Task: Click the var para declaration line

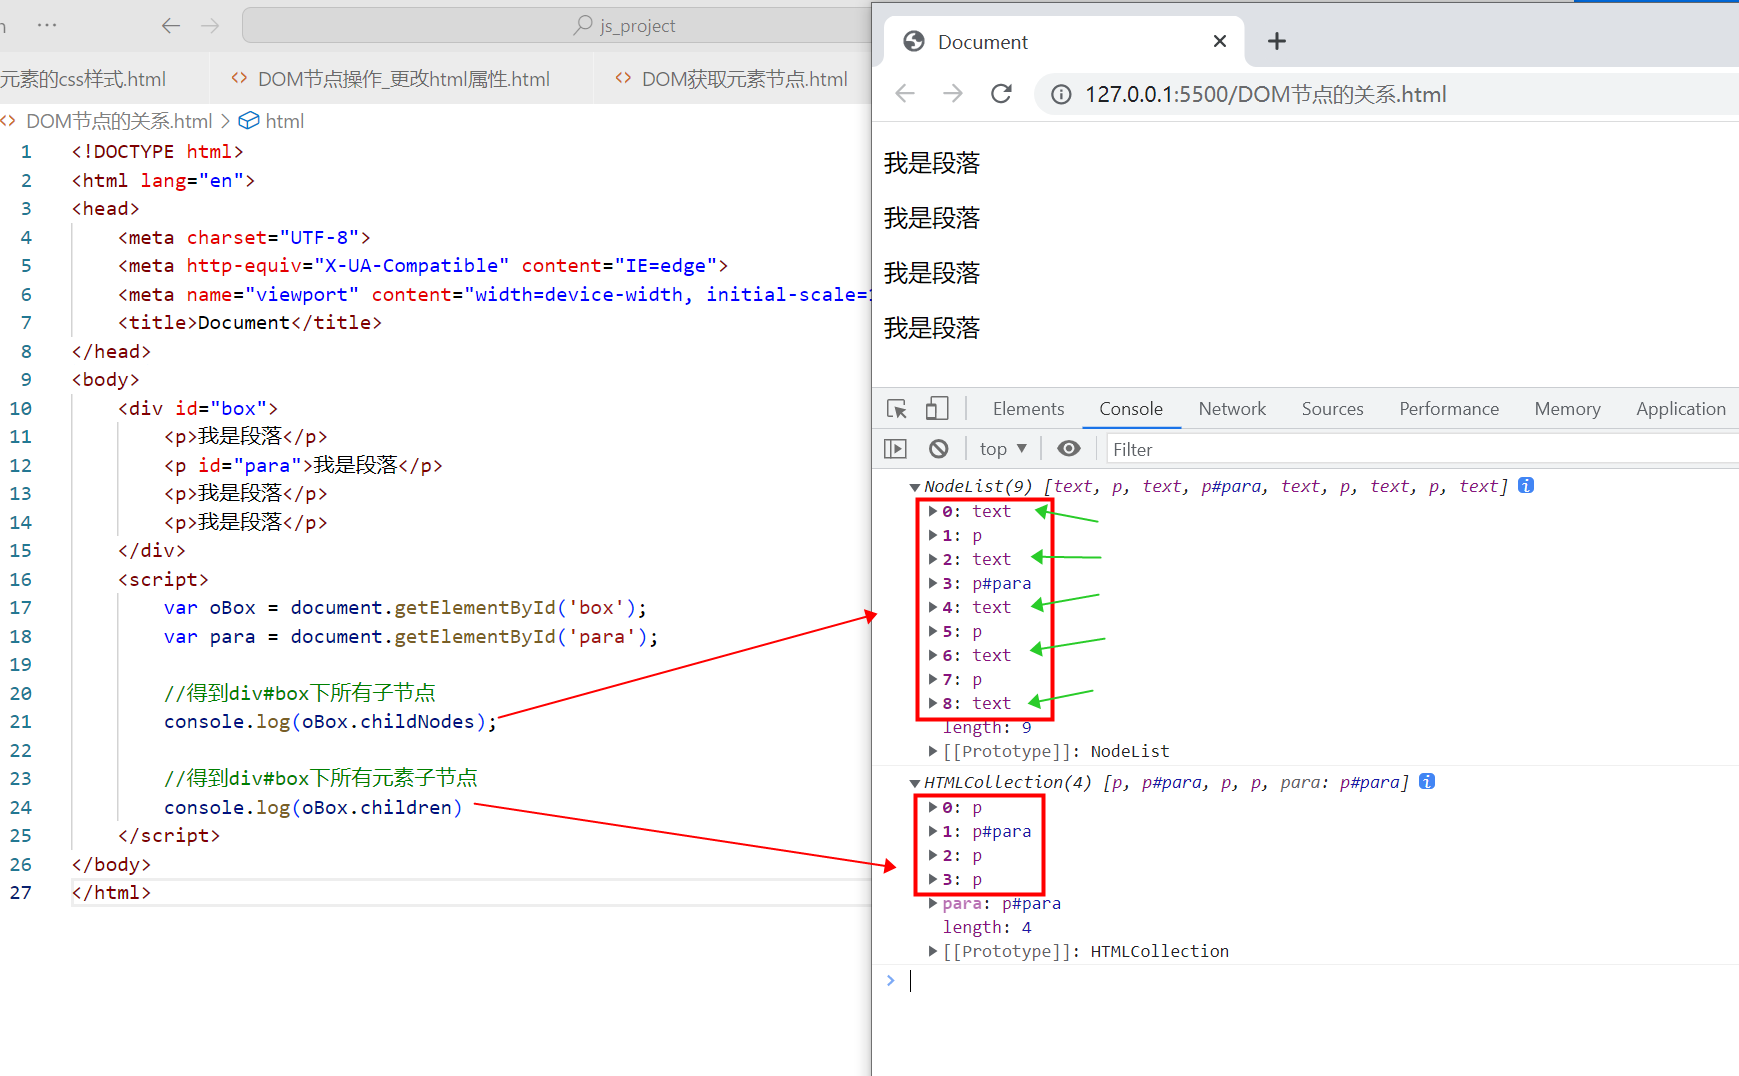Action: (x=411, y=636)
